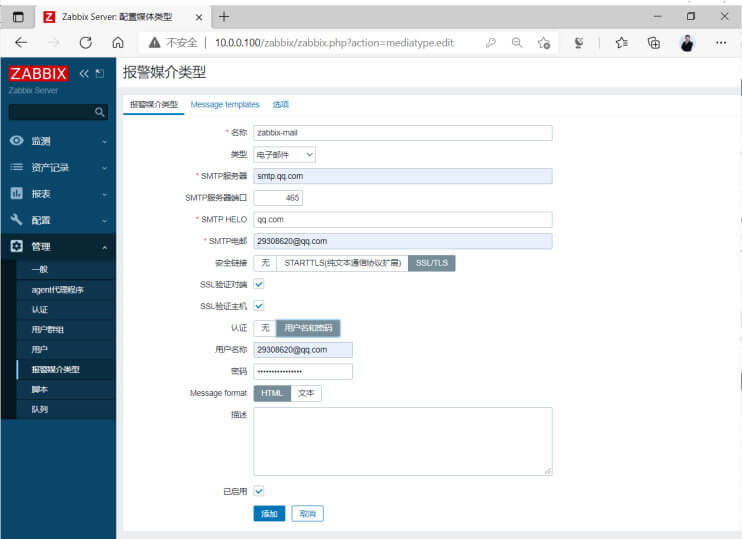Click the browser home icon
The height and width of the screenshot is (539, 742).
(118, 43)
